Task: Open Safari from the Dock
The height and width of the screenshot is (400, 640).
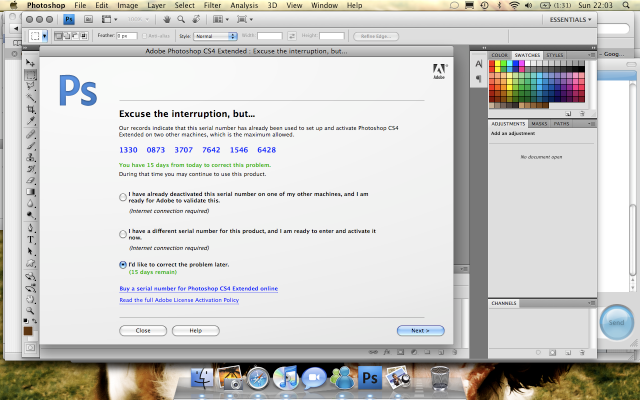Action: [x=258, y=378]
